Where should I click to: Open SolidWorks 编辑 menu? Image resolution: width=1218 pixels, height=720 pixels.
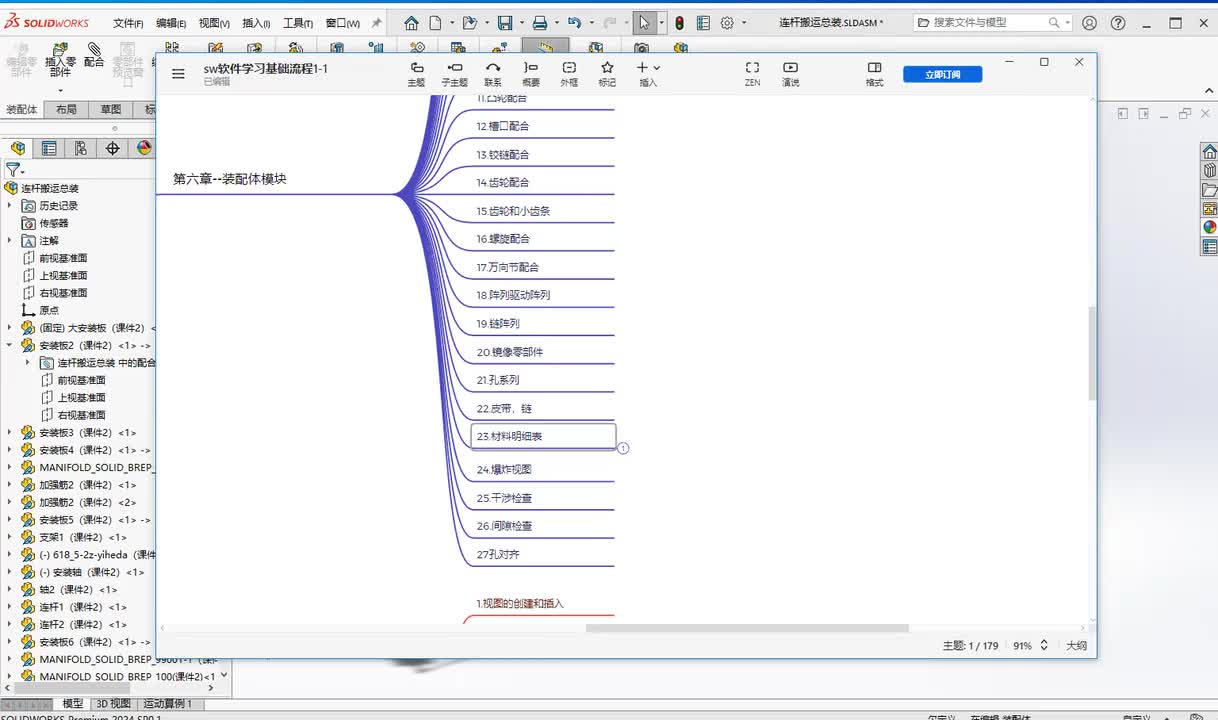[171, 23]
